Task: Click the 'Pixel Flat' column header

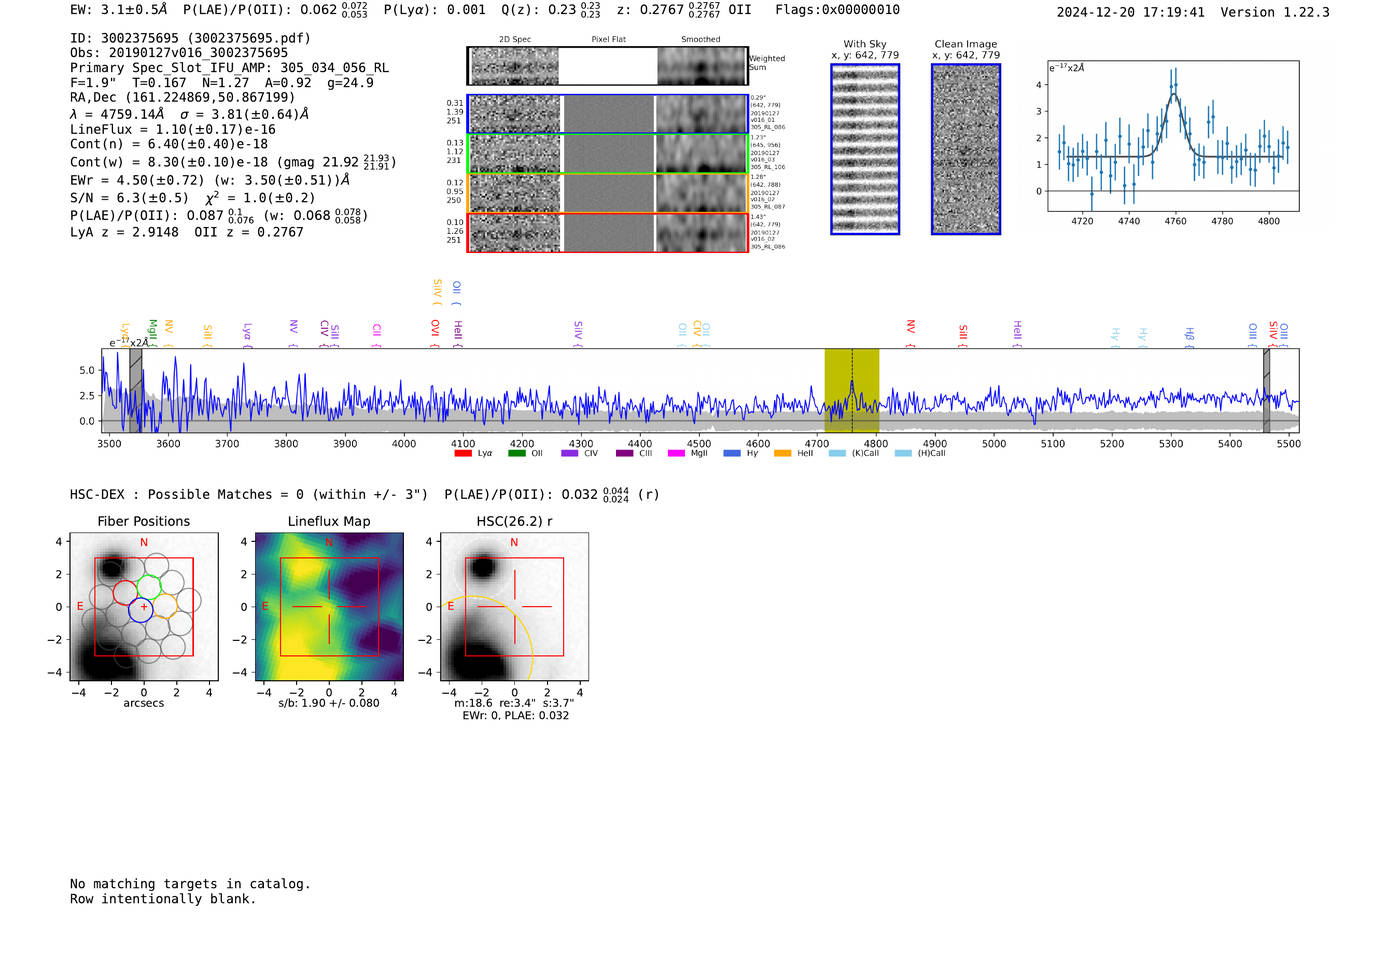Action: (608, 40)
